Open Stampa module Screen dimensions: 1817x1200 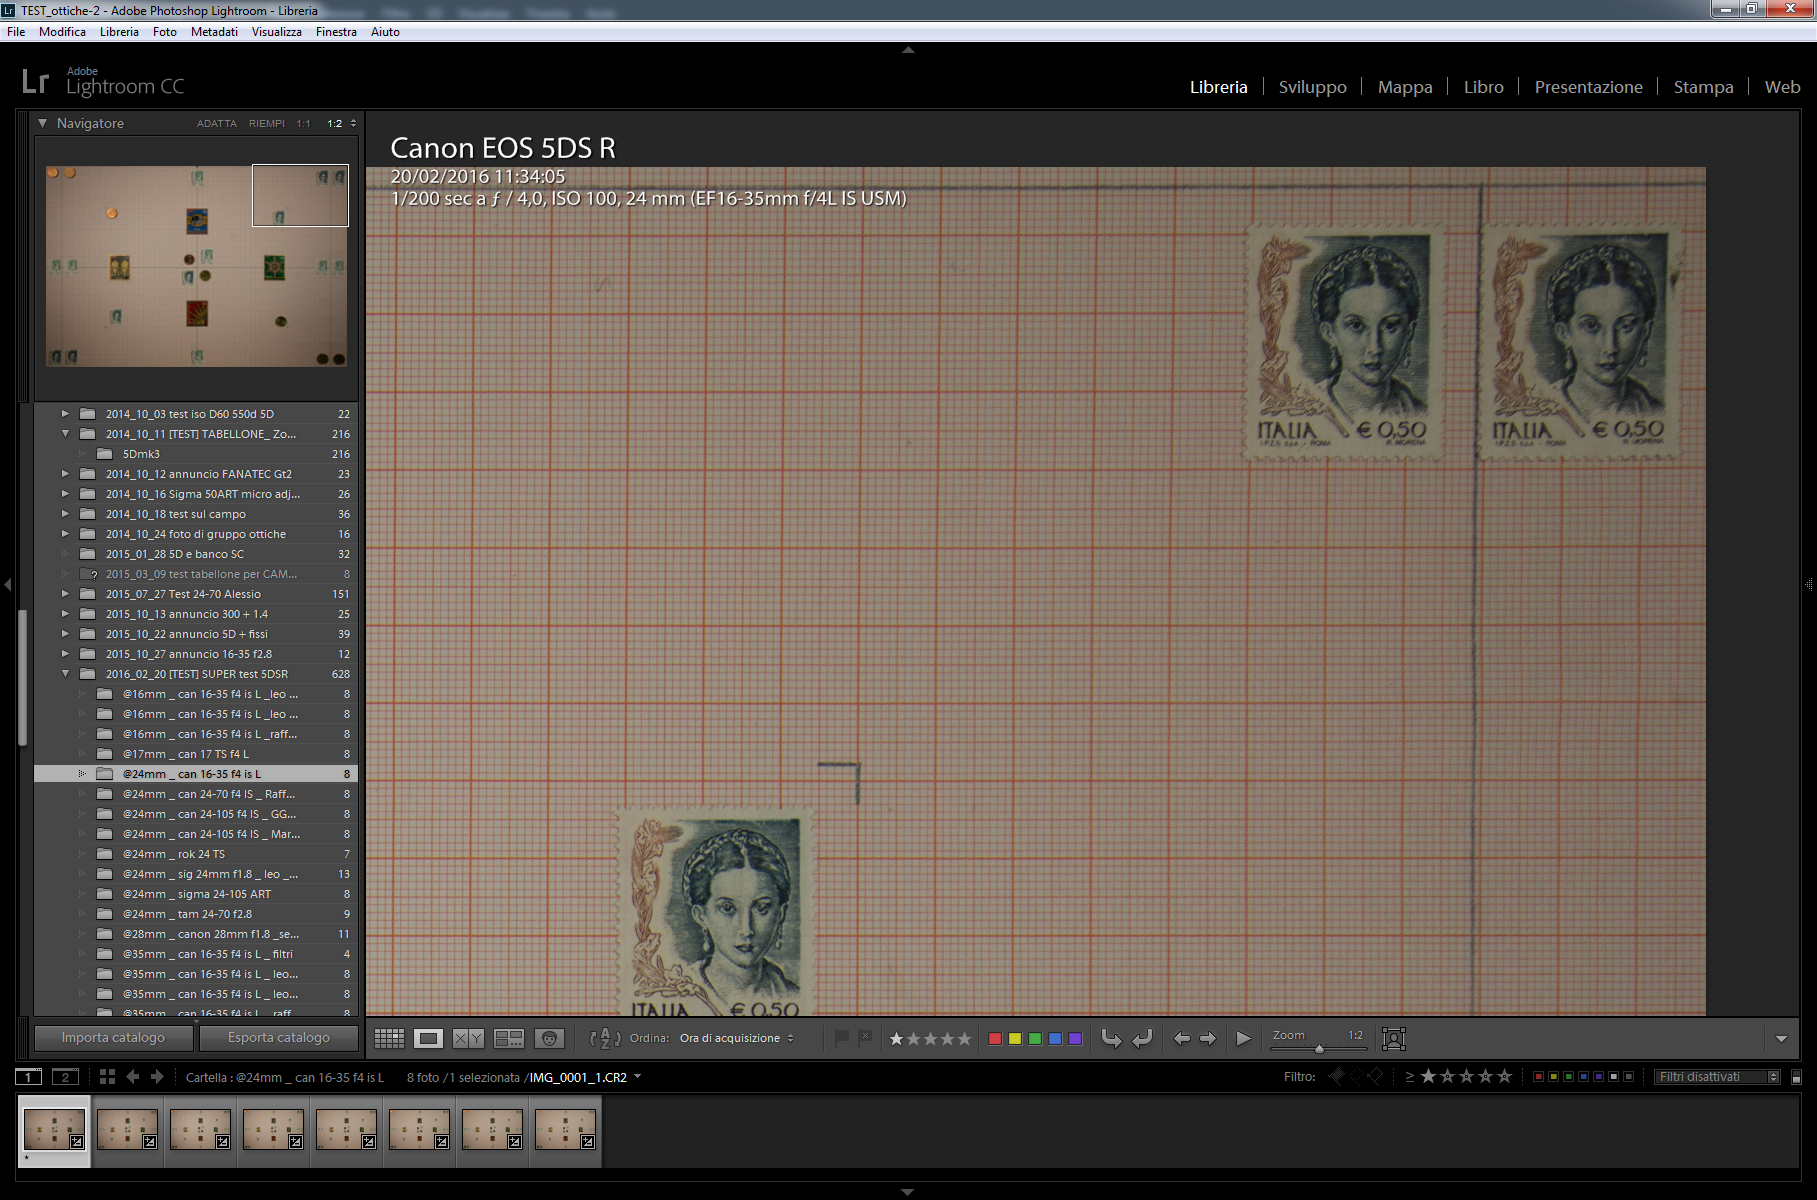pos(1703,87)
